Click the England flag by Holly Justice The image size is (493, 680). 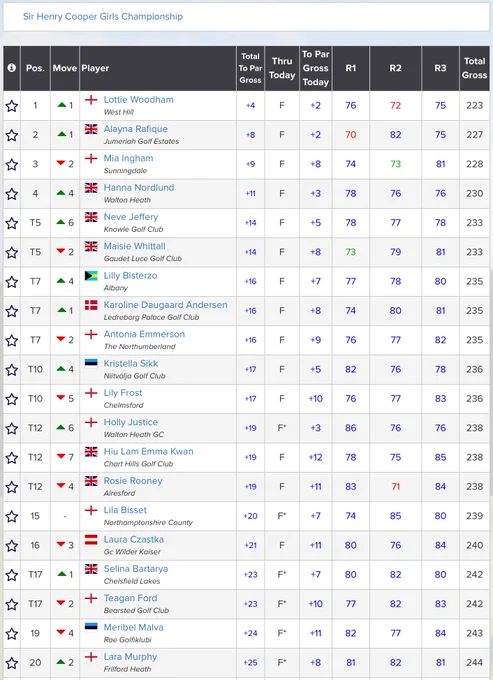91,422
